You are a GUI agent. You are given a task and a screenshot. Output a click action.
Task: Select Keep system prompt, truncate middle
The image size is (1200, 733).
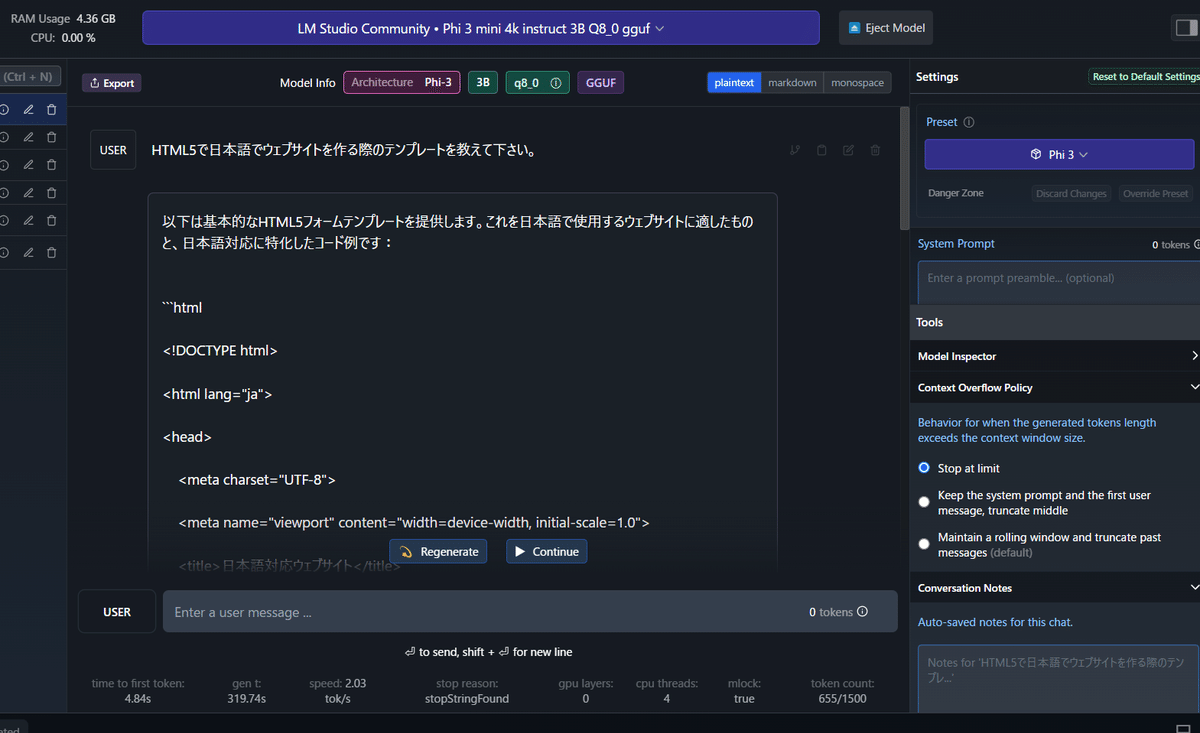point(924,502)
